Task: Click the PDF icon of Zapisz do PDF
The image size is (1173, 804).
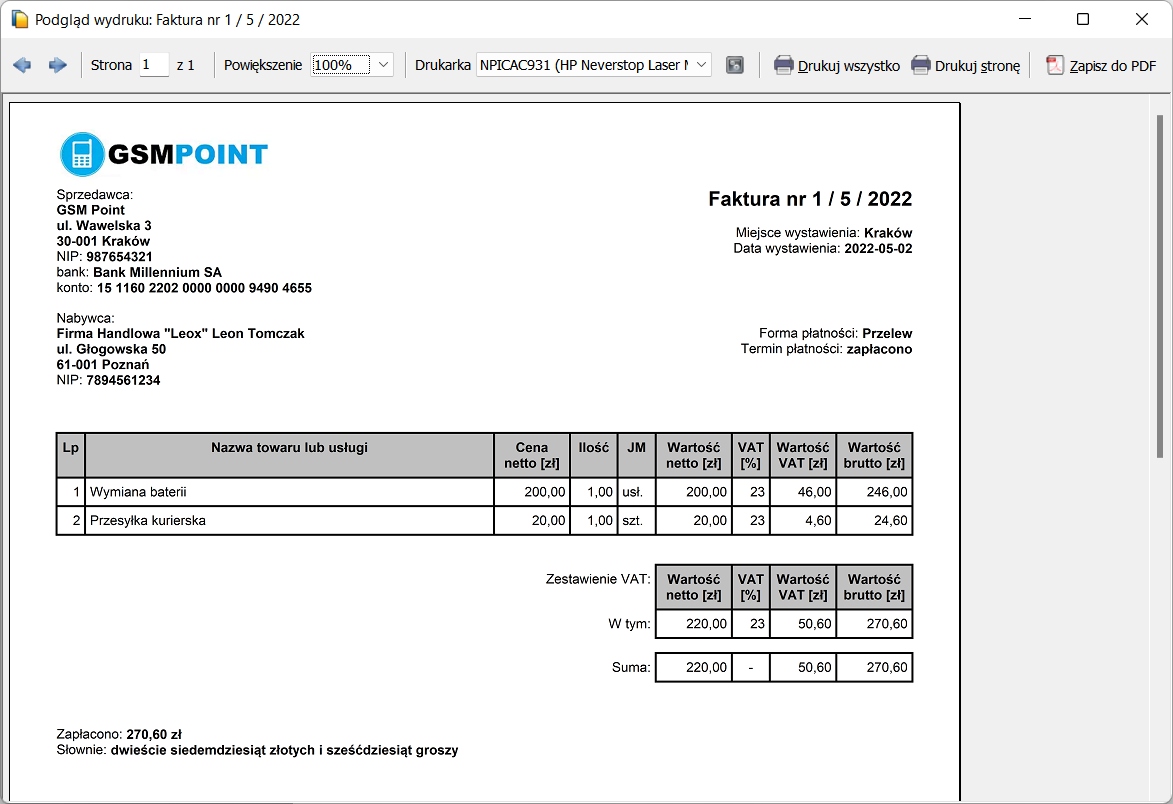Action: [1055, 65]
